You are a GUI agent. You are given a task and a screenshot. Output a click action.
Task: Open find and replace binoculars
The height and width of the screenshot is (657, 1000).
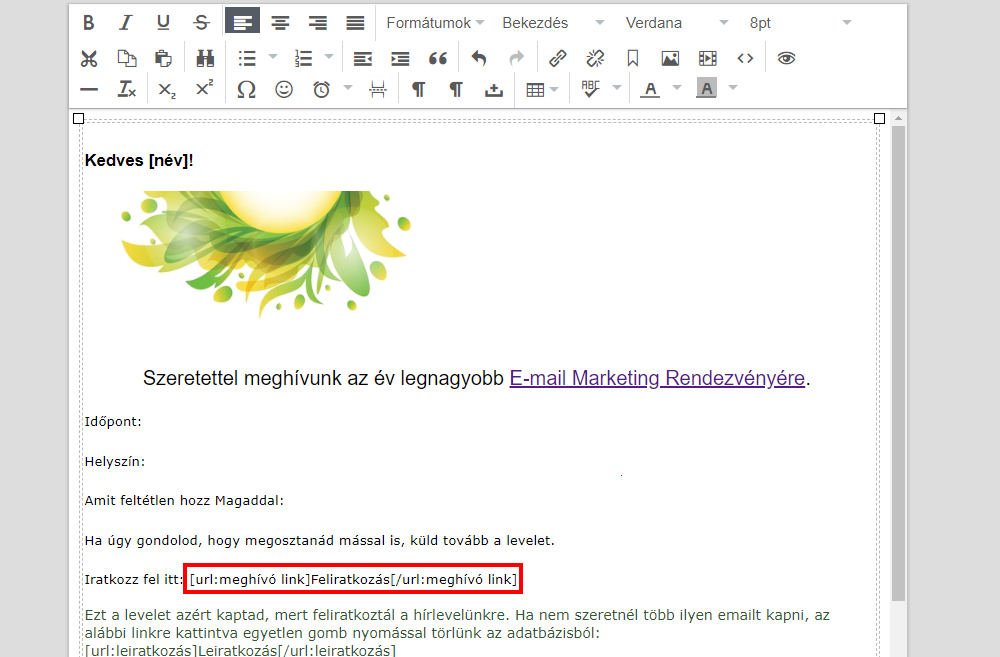click(205, 59)
